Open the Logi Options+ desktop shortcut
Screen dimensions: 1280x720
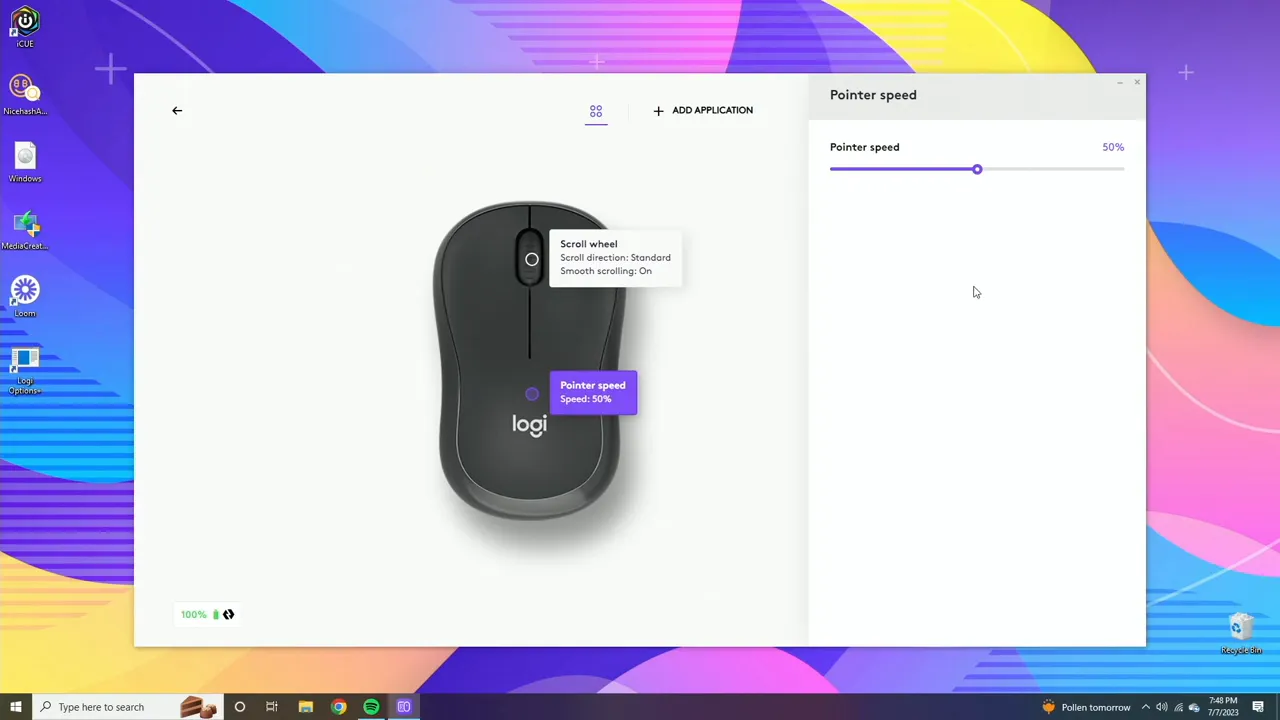click(x=25, y=370)
